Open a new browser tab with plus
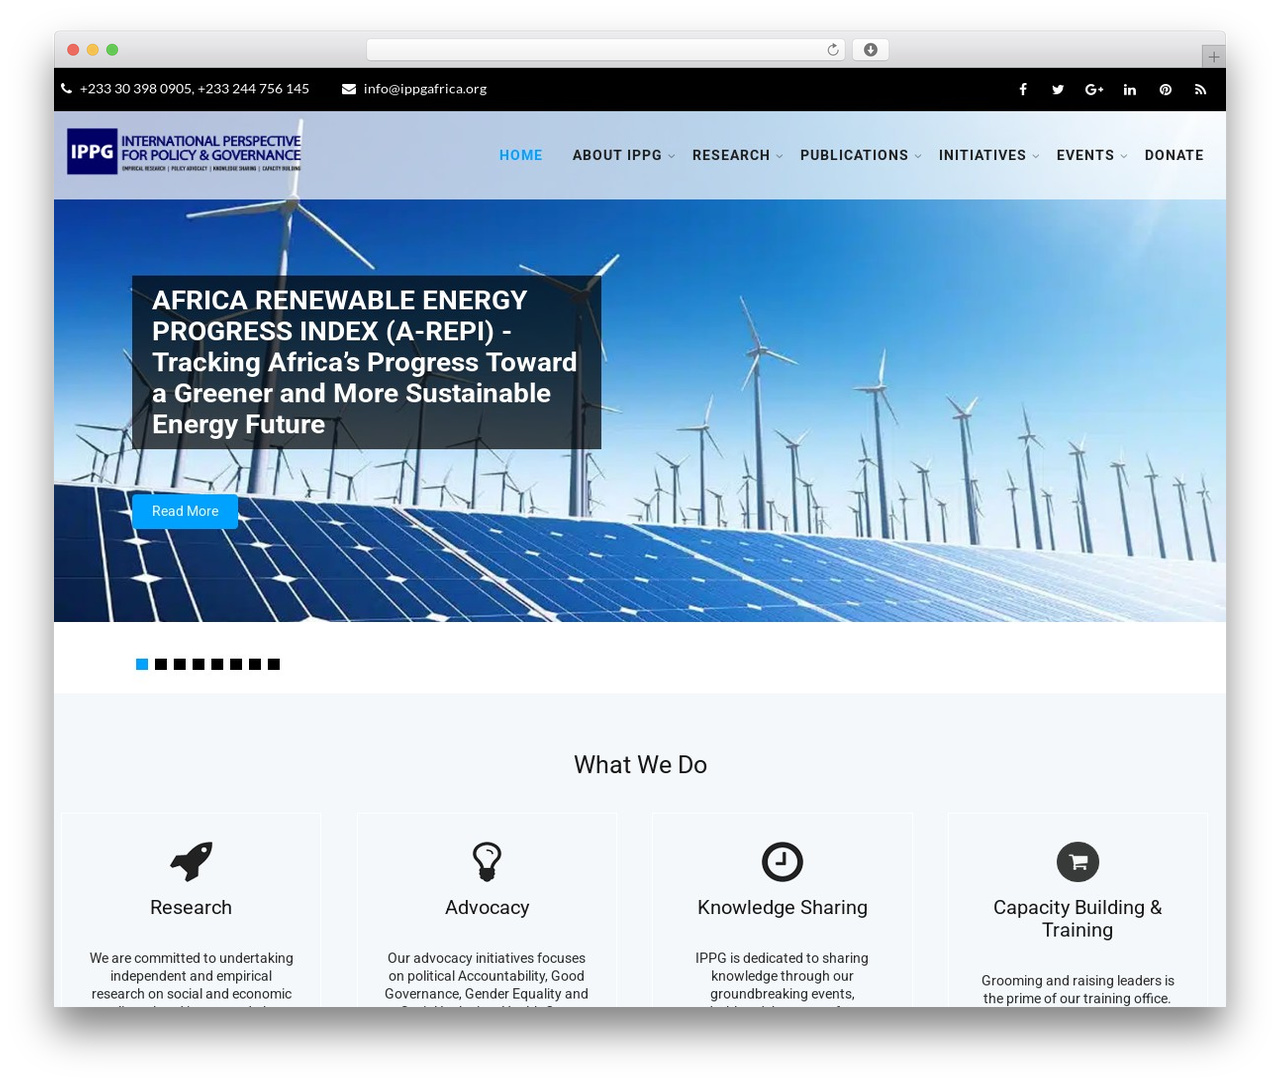 tap(1213, 57)
